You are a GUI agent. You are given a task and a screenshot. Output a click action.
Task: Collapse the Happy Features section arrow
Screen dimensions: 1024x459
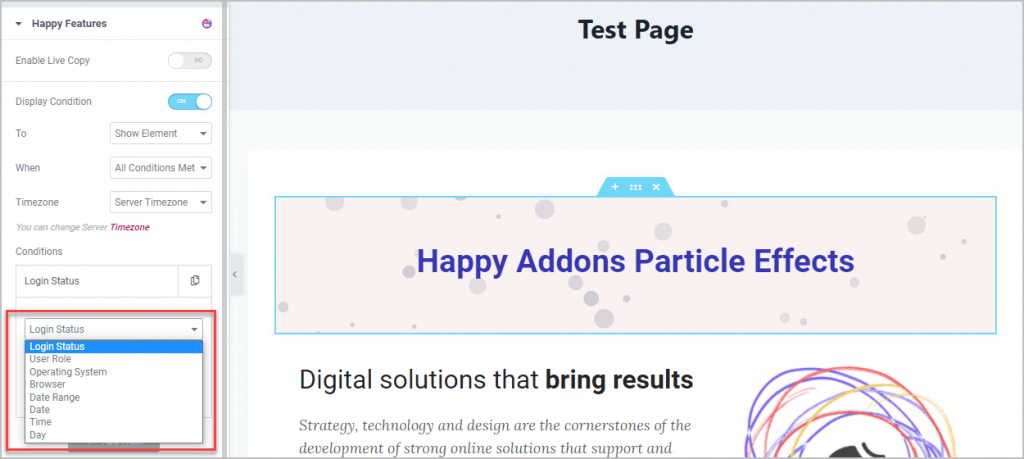tap(18, 23)
